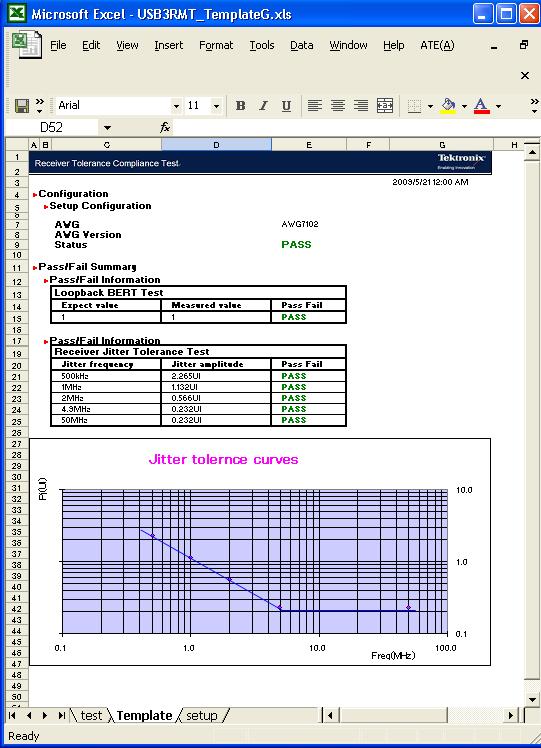Click the Borders icon
541x748 pixels.
[415, 105]
